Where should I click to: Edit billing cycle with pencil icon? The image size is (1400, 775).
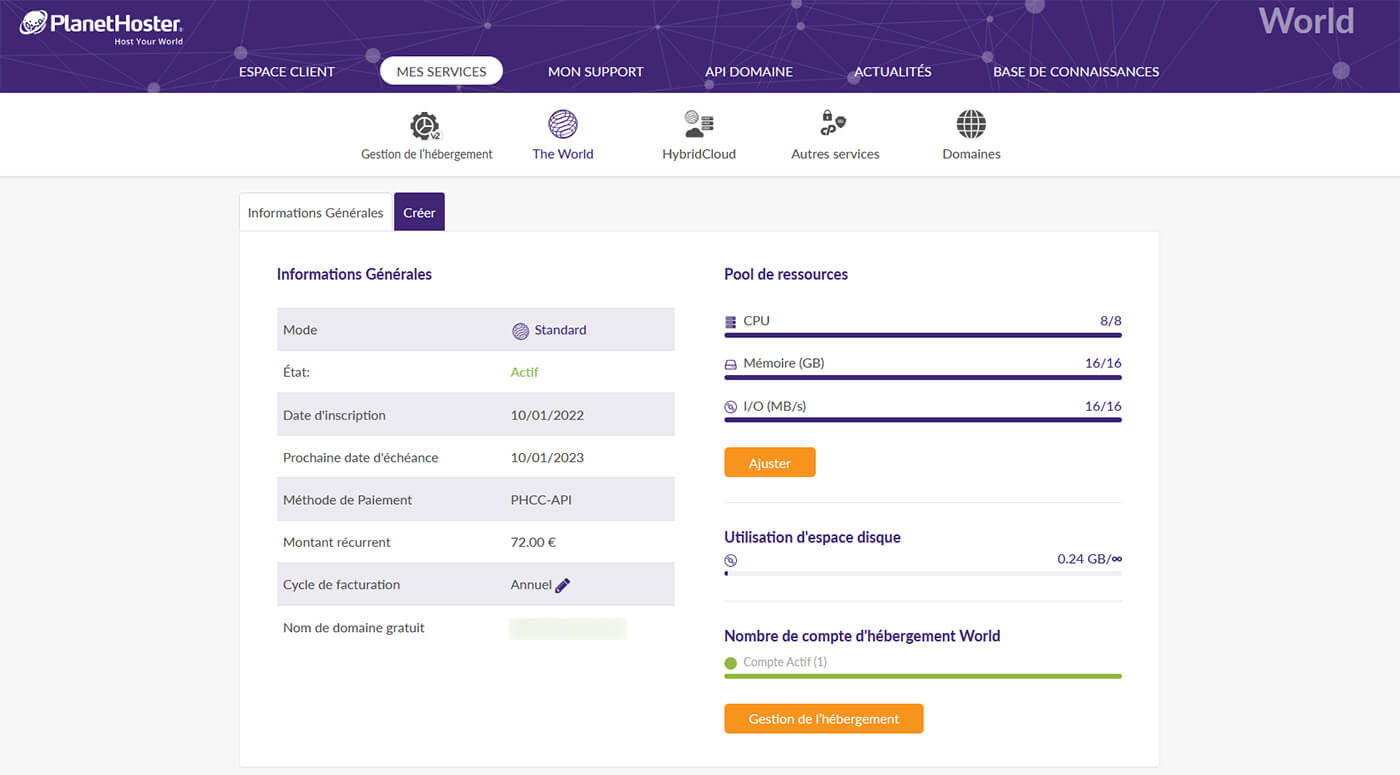[563, 585]
